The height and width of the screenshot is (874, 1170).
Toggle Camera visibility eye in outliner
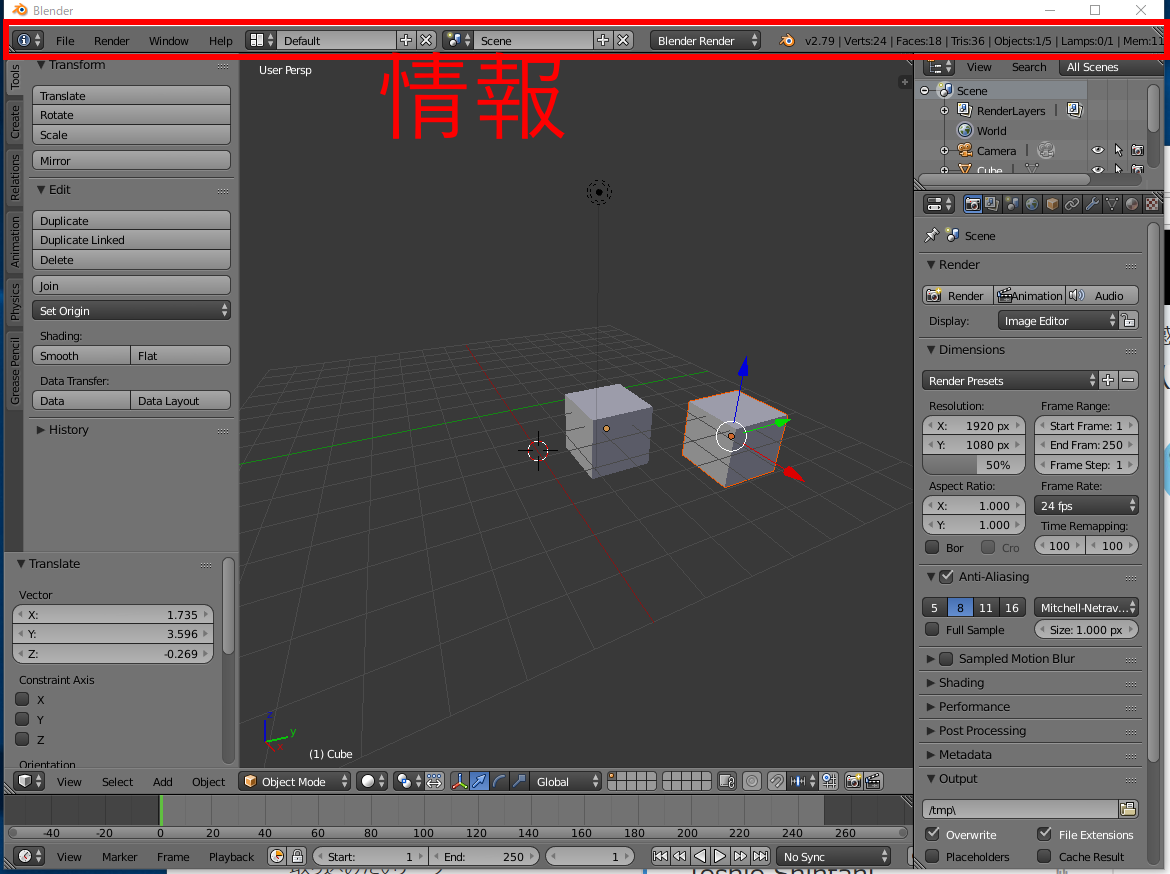pyautogui.click(x=1098, y=150)
